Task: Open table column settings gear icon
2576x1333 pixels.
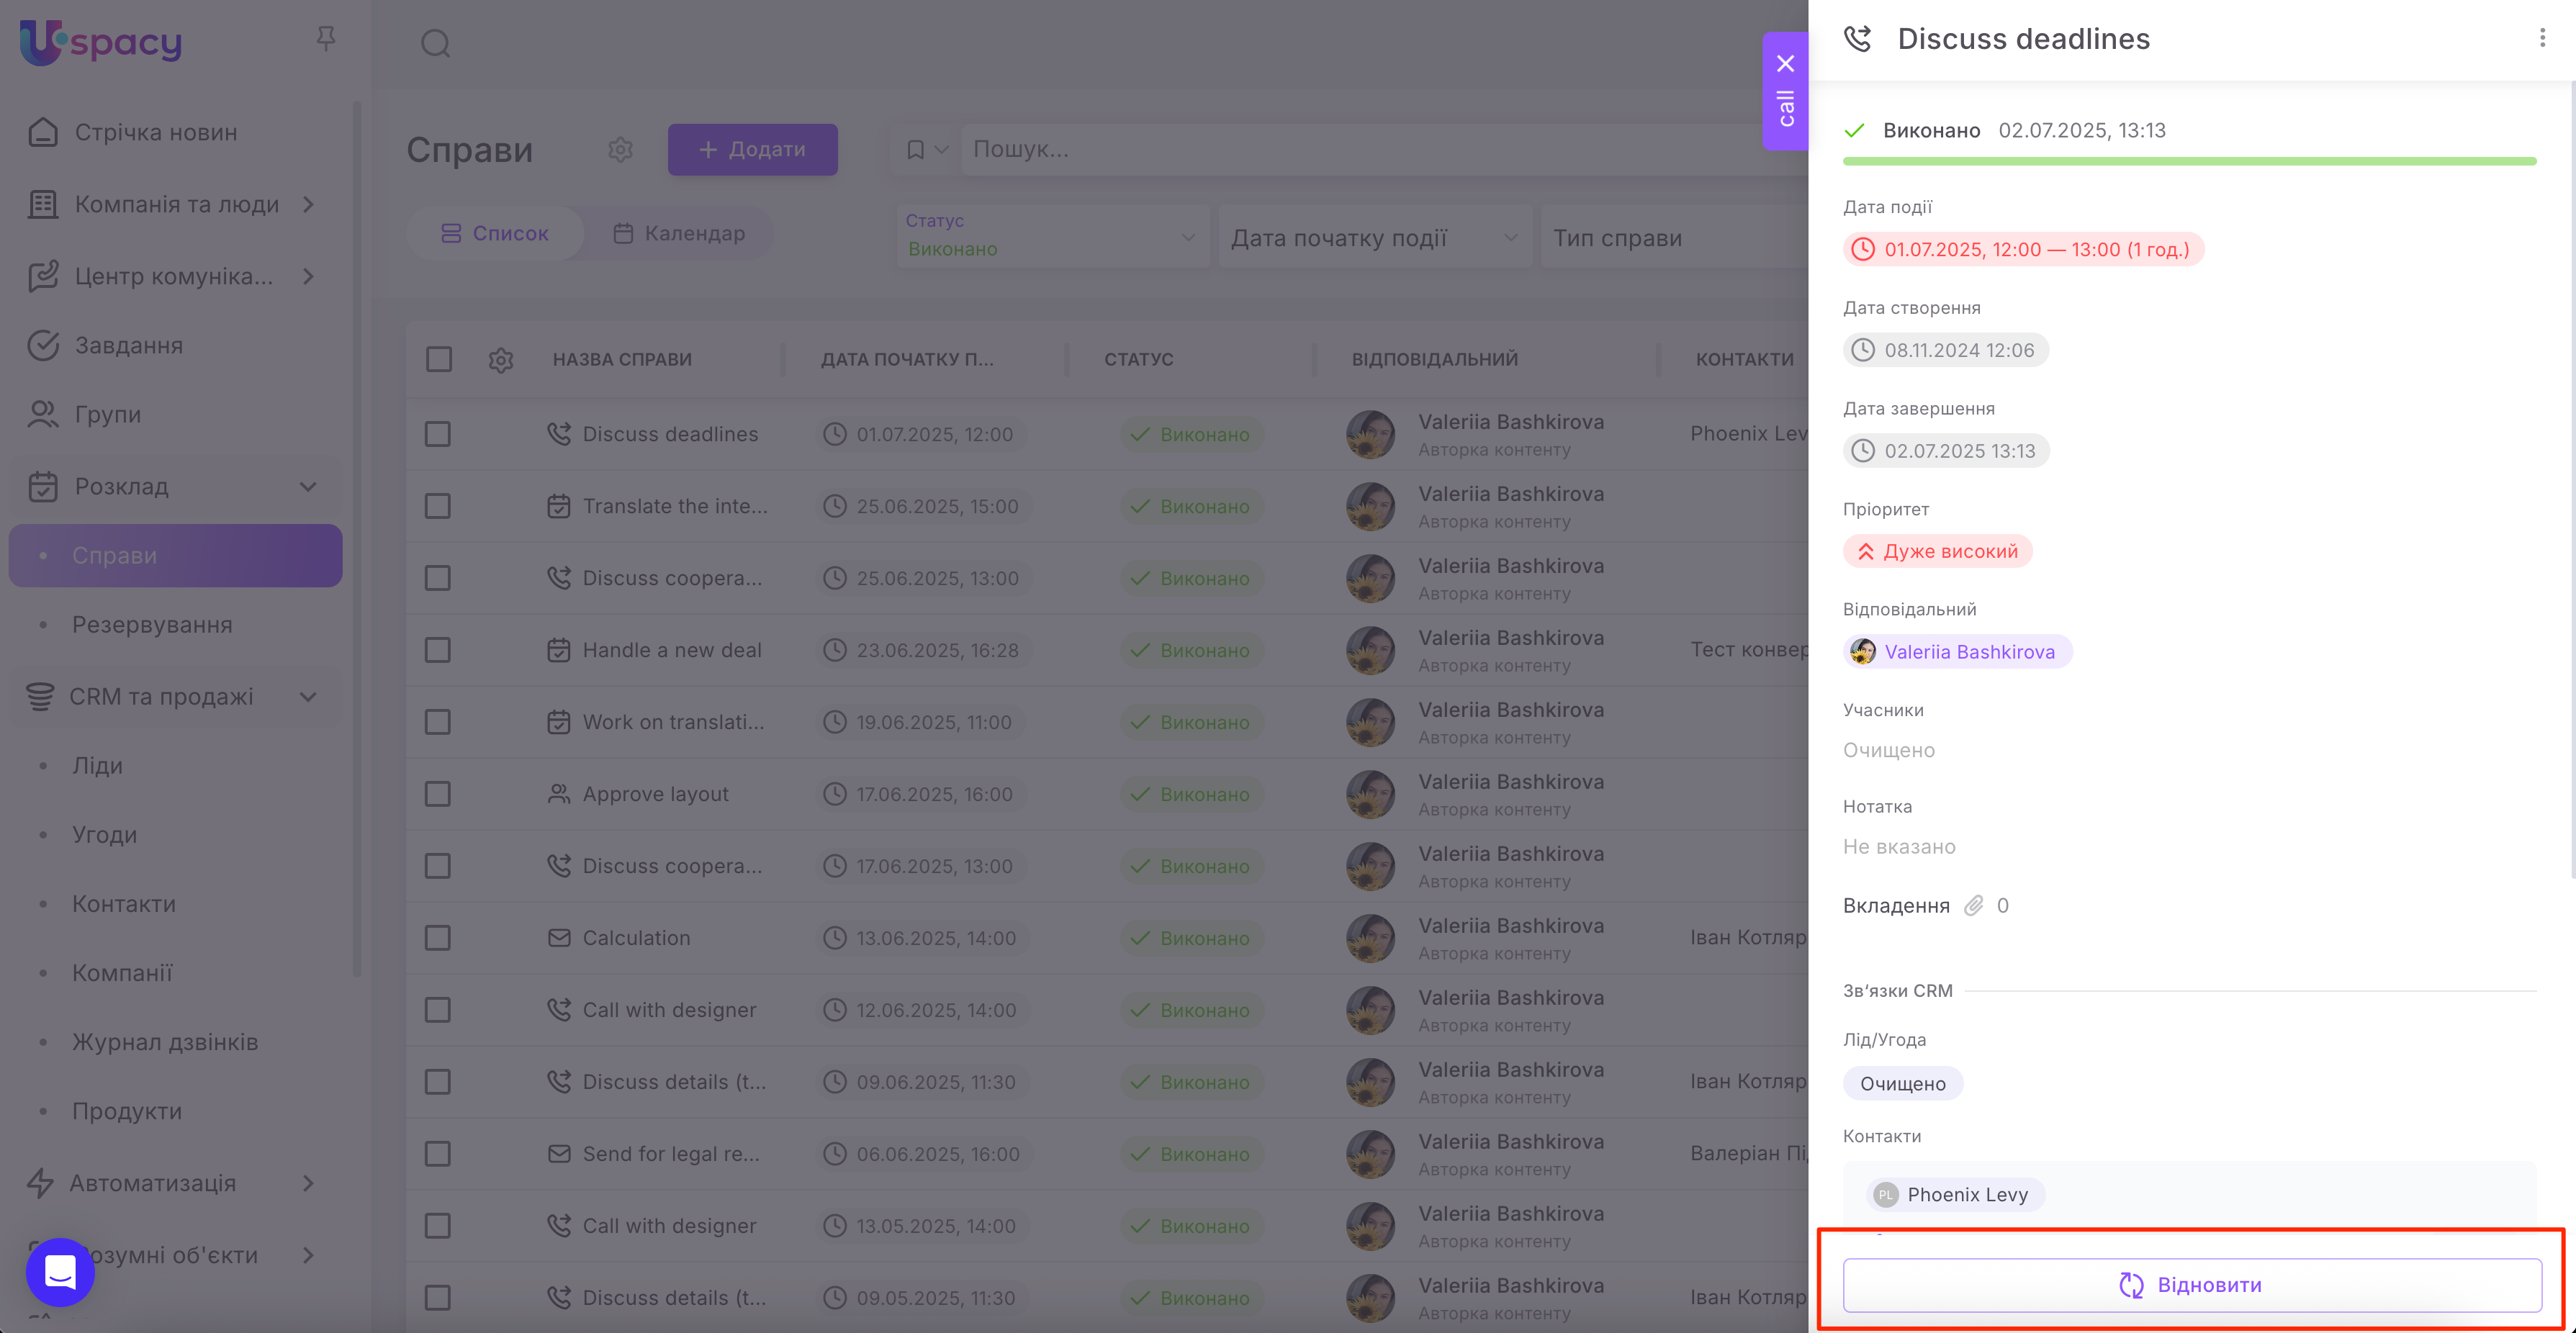Action: (x=501, y=360)
